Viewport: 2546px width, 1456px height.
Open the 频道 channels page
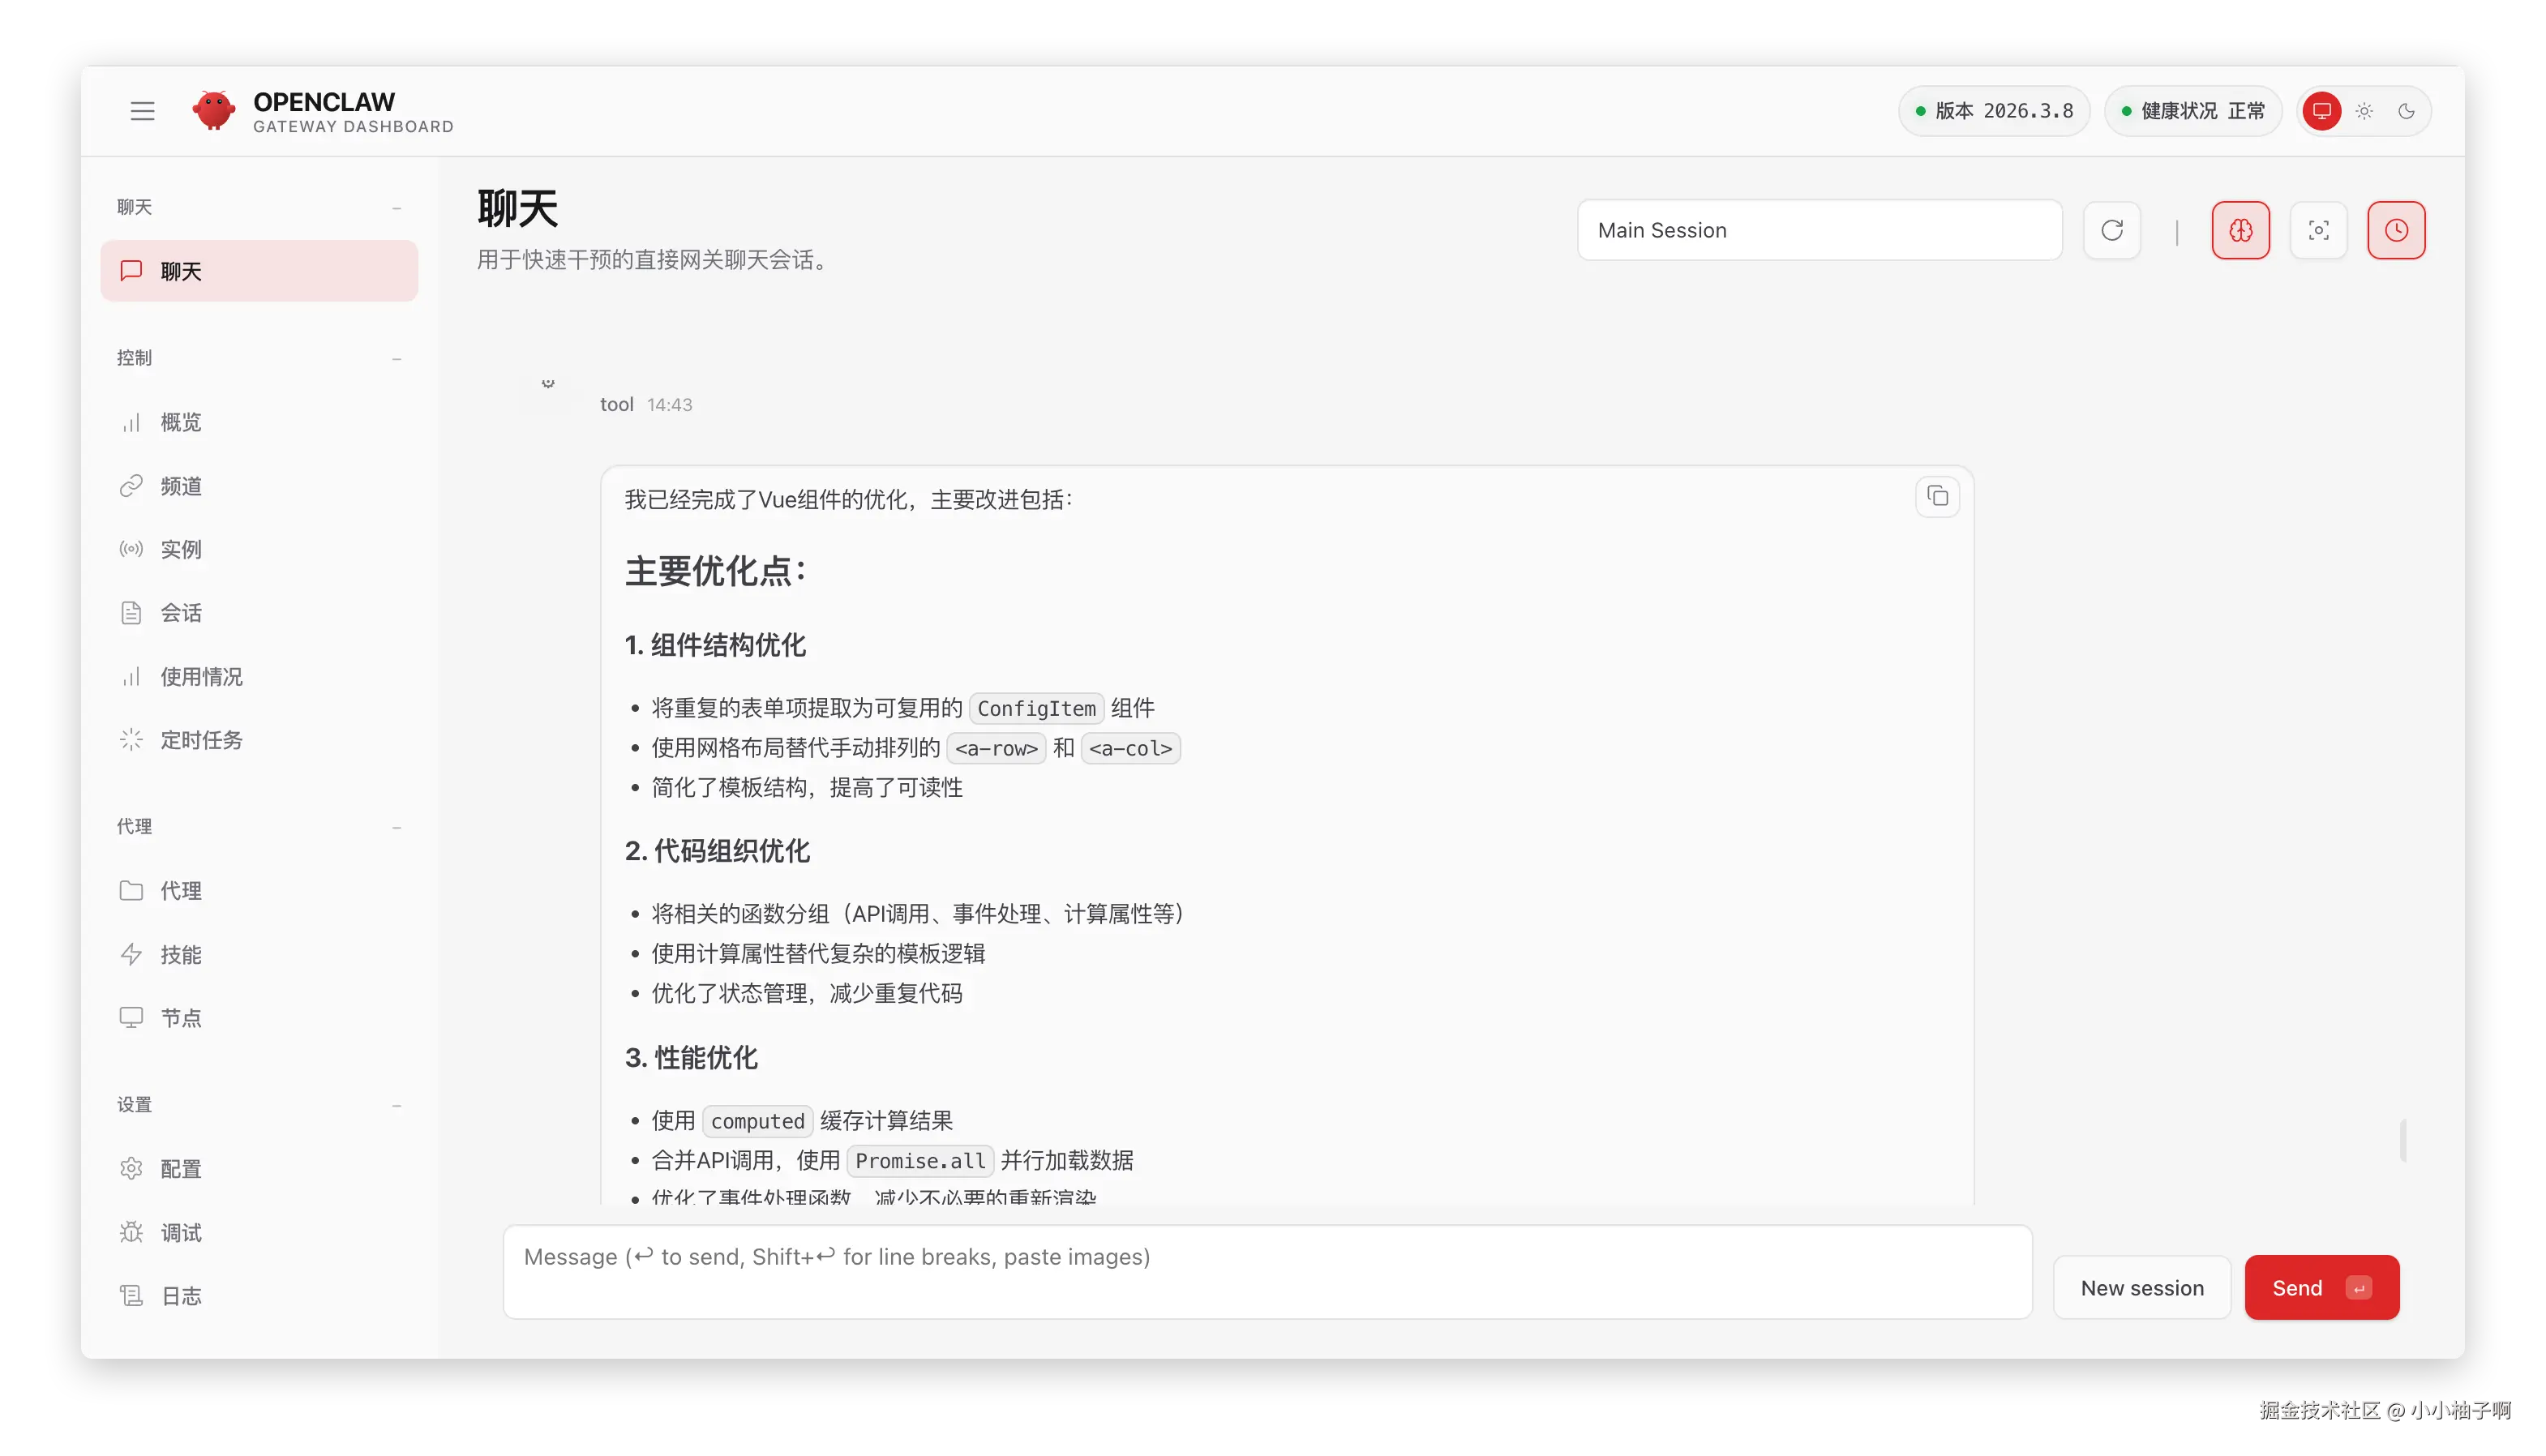pyautogui.click(x=181, y=486)
